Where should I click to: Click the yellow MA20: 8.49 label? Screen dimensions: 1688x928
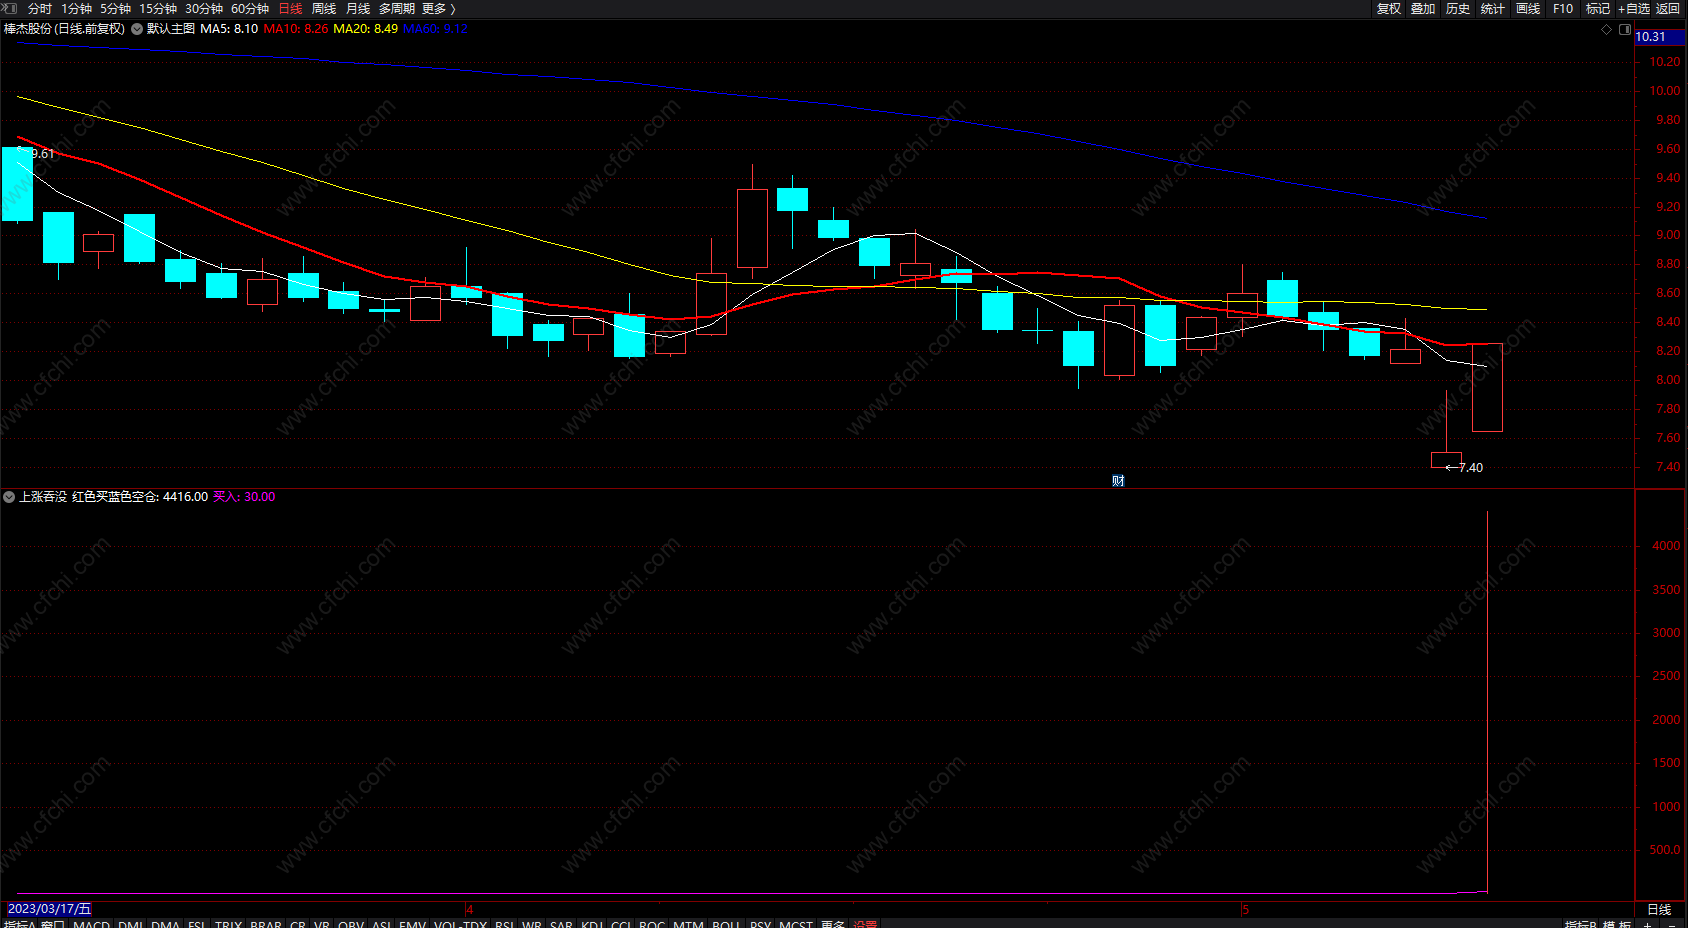365,29
